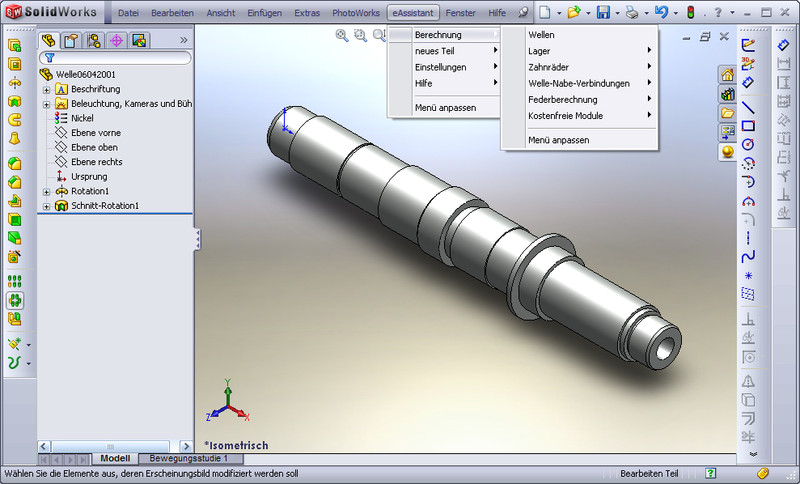Select Ebene vorne in feature tree
The height and width of the screenshot is (484, 800).
96,132
